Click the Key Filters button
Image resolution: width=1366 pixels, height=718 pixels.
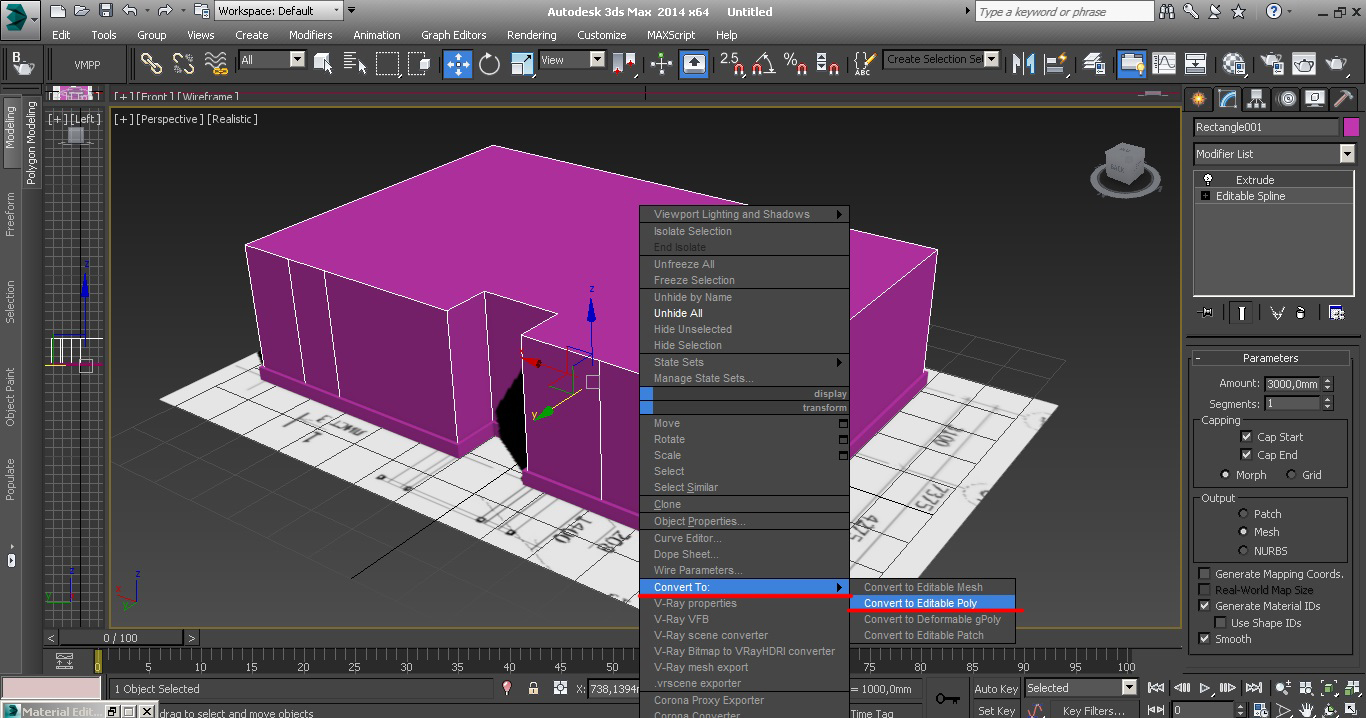point(1094,710)
